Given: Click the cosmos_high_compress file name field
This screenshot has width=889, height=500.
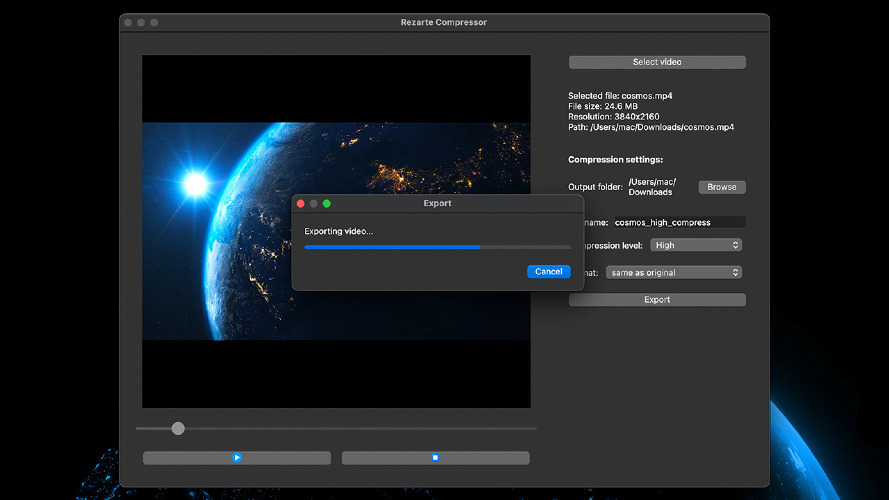Looking at the screenshot, I should tap(679, 222).
